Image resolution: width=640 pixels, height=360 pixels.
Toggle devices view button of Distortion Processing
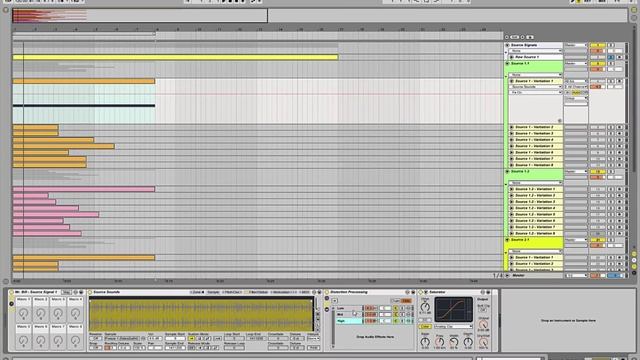click(327, 310)
